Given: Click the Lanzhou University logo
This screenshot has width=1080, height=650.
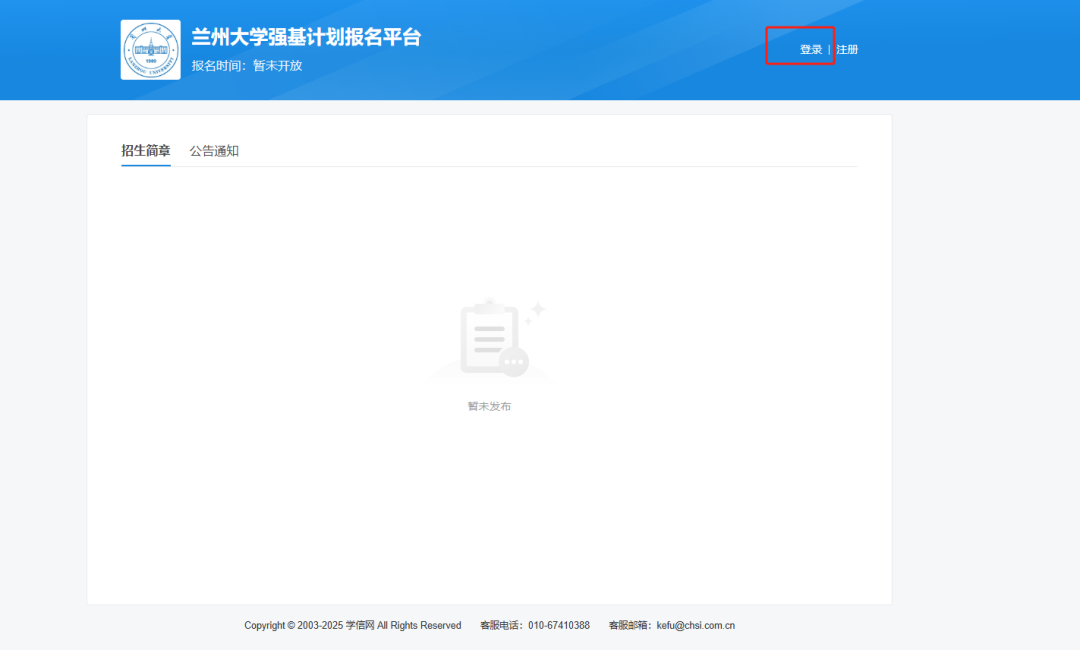Looking at the screenshot, I should [150, 50].
